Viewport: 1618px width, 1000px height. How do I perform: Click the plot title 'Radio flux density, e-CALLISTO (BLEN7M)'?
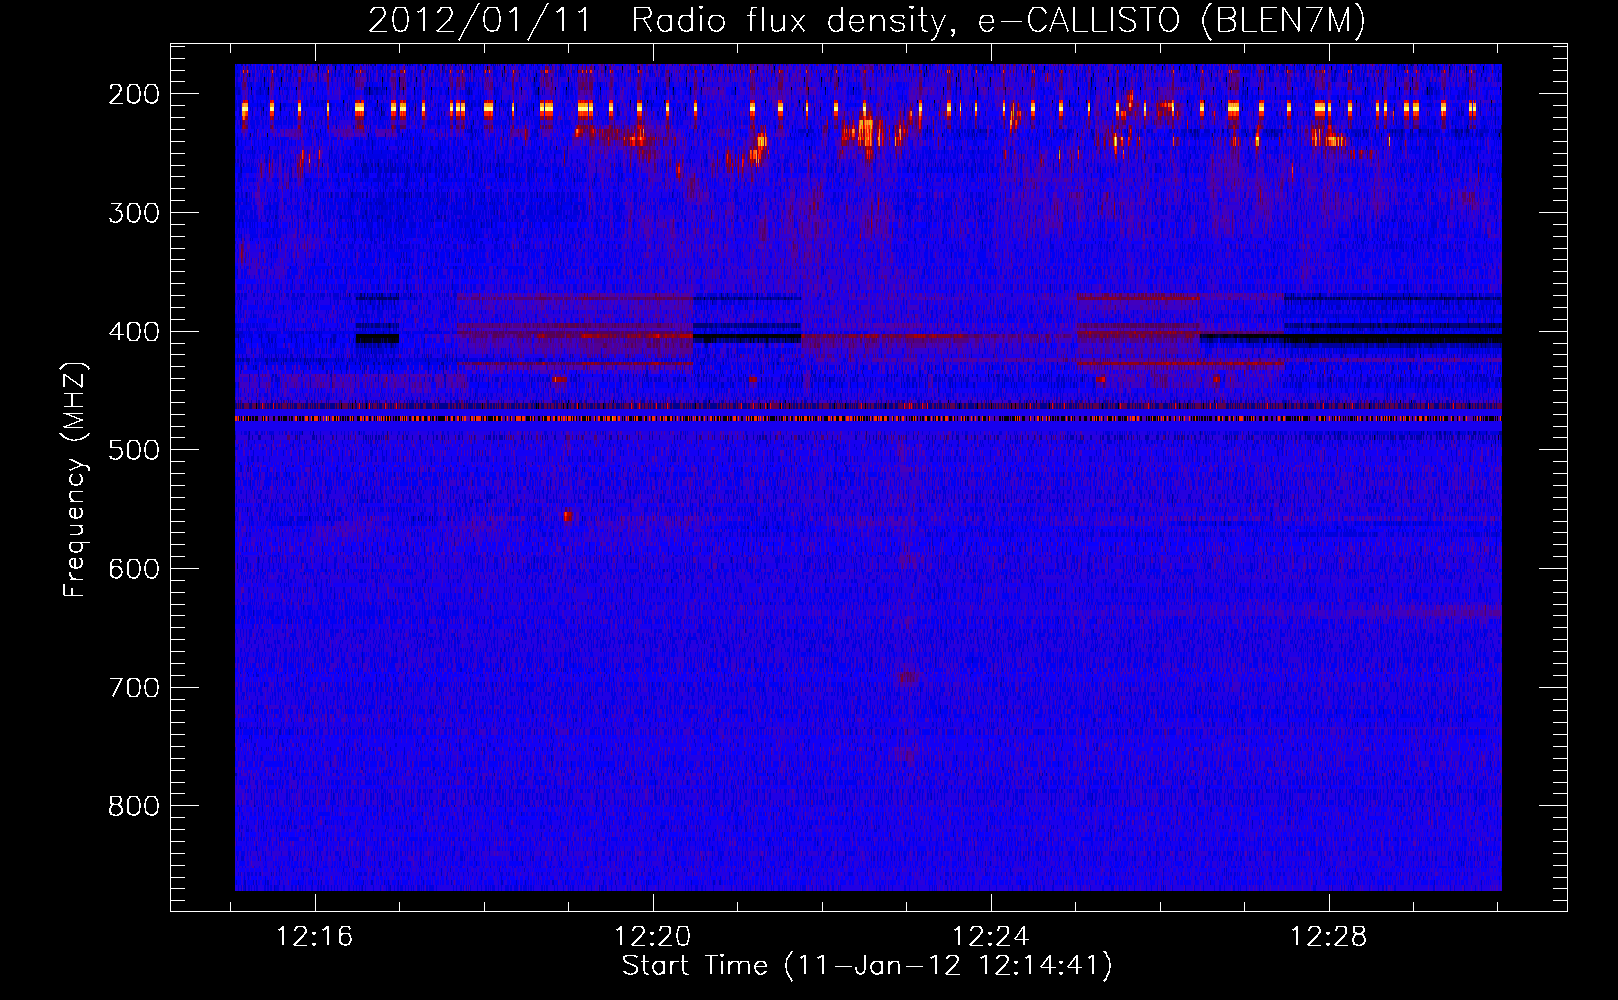[x=998, y=21]
